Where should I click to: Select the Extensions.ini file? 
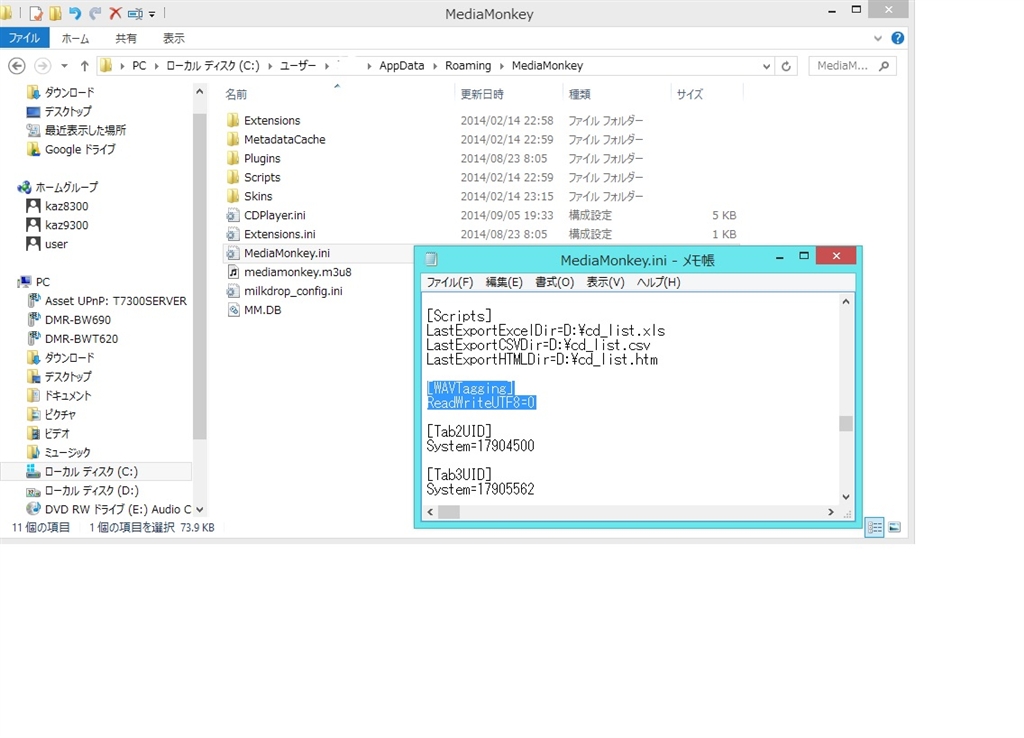pyautogui.click(x=271, y=234)
